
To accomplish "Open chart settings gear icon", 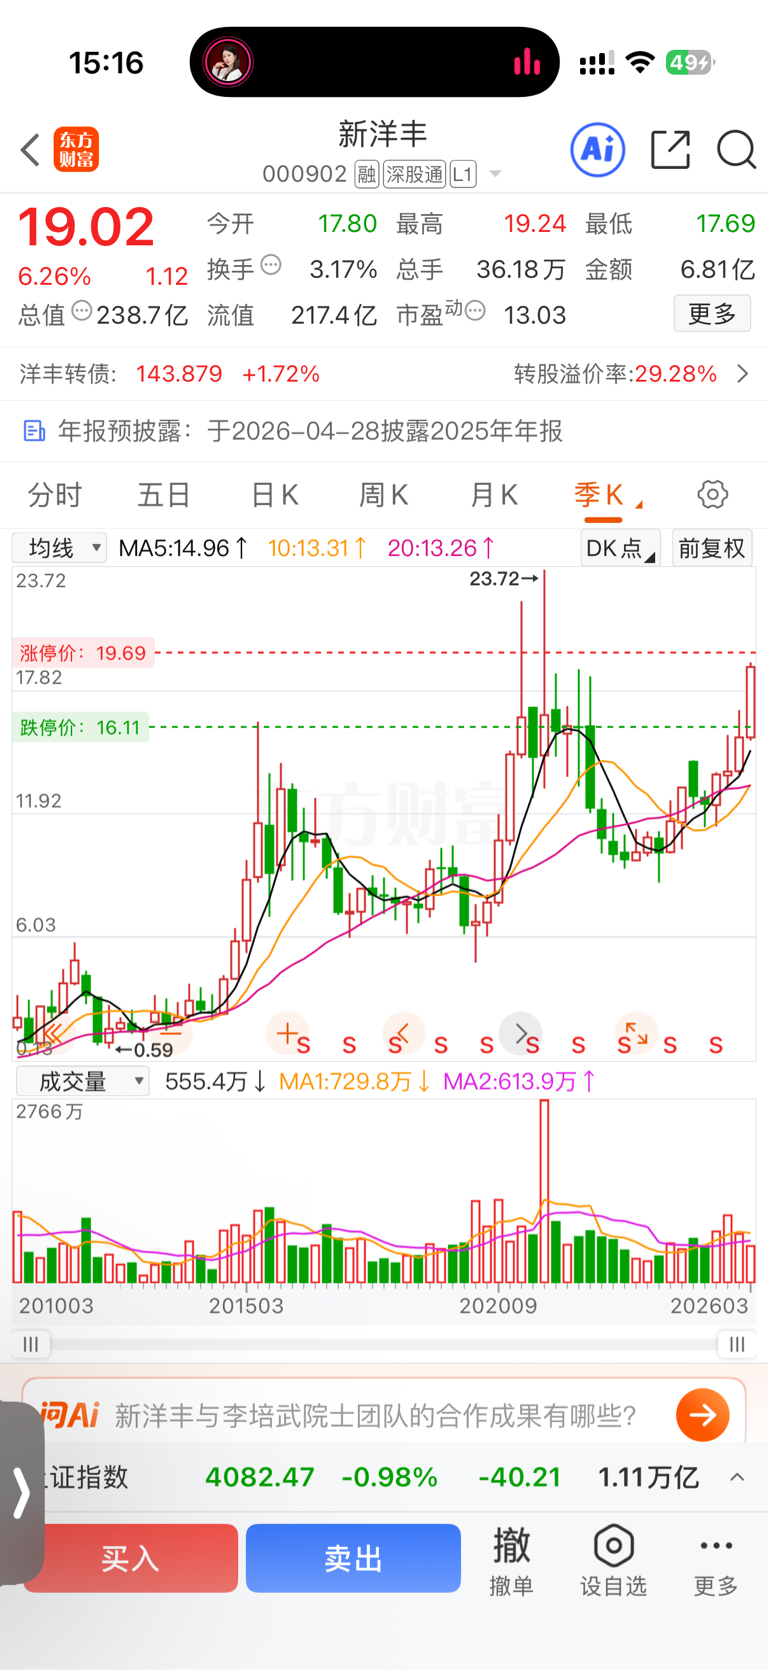I will [x=712, y=494].
